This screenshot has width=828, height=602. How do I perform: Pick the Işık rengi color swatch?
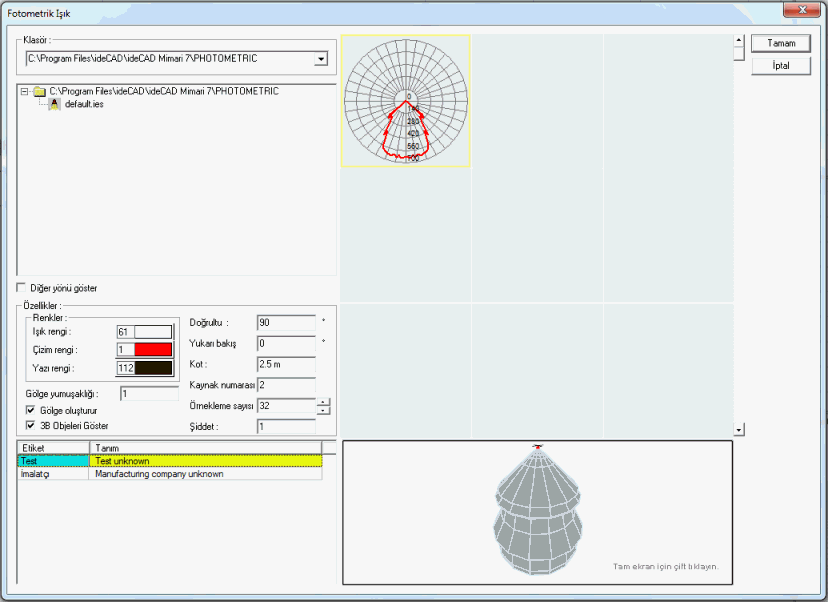[x=153, y=332]
